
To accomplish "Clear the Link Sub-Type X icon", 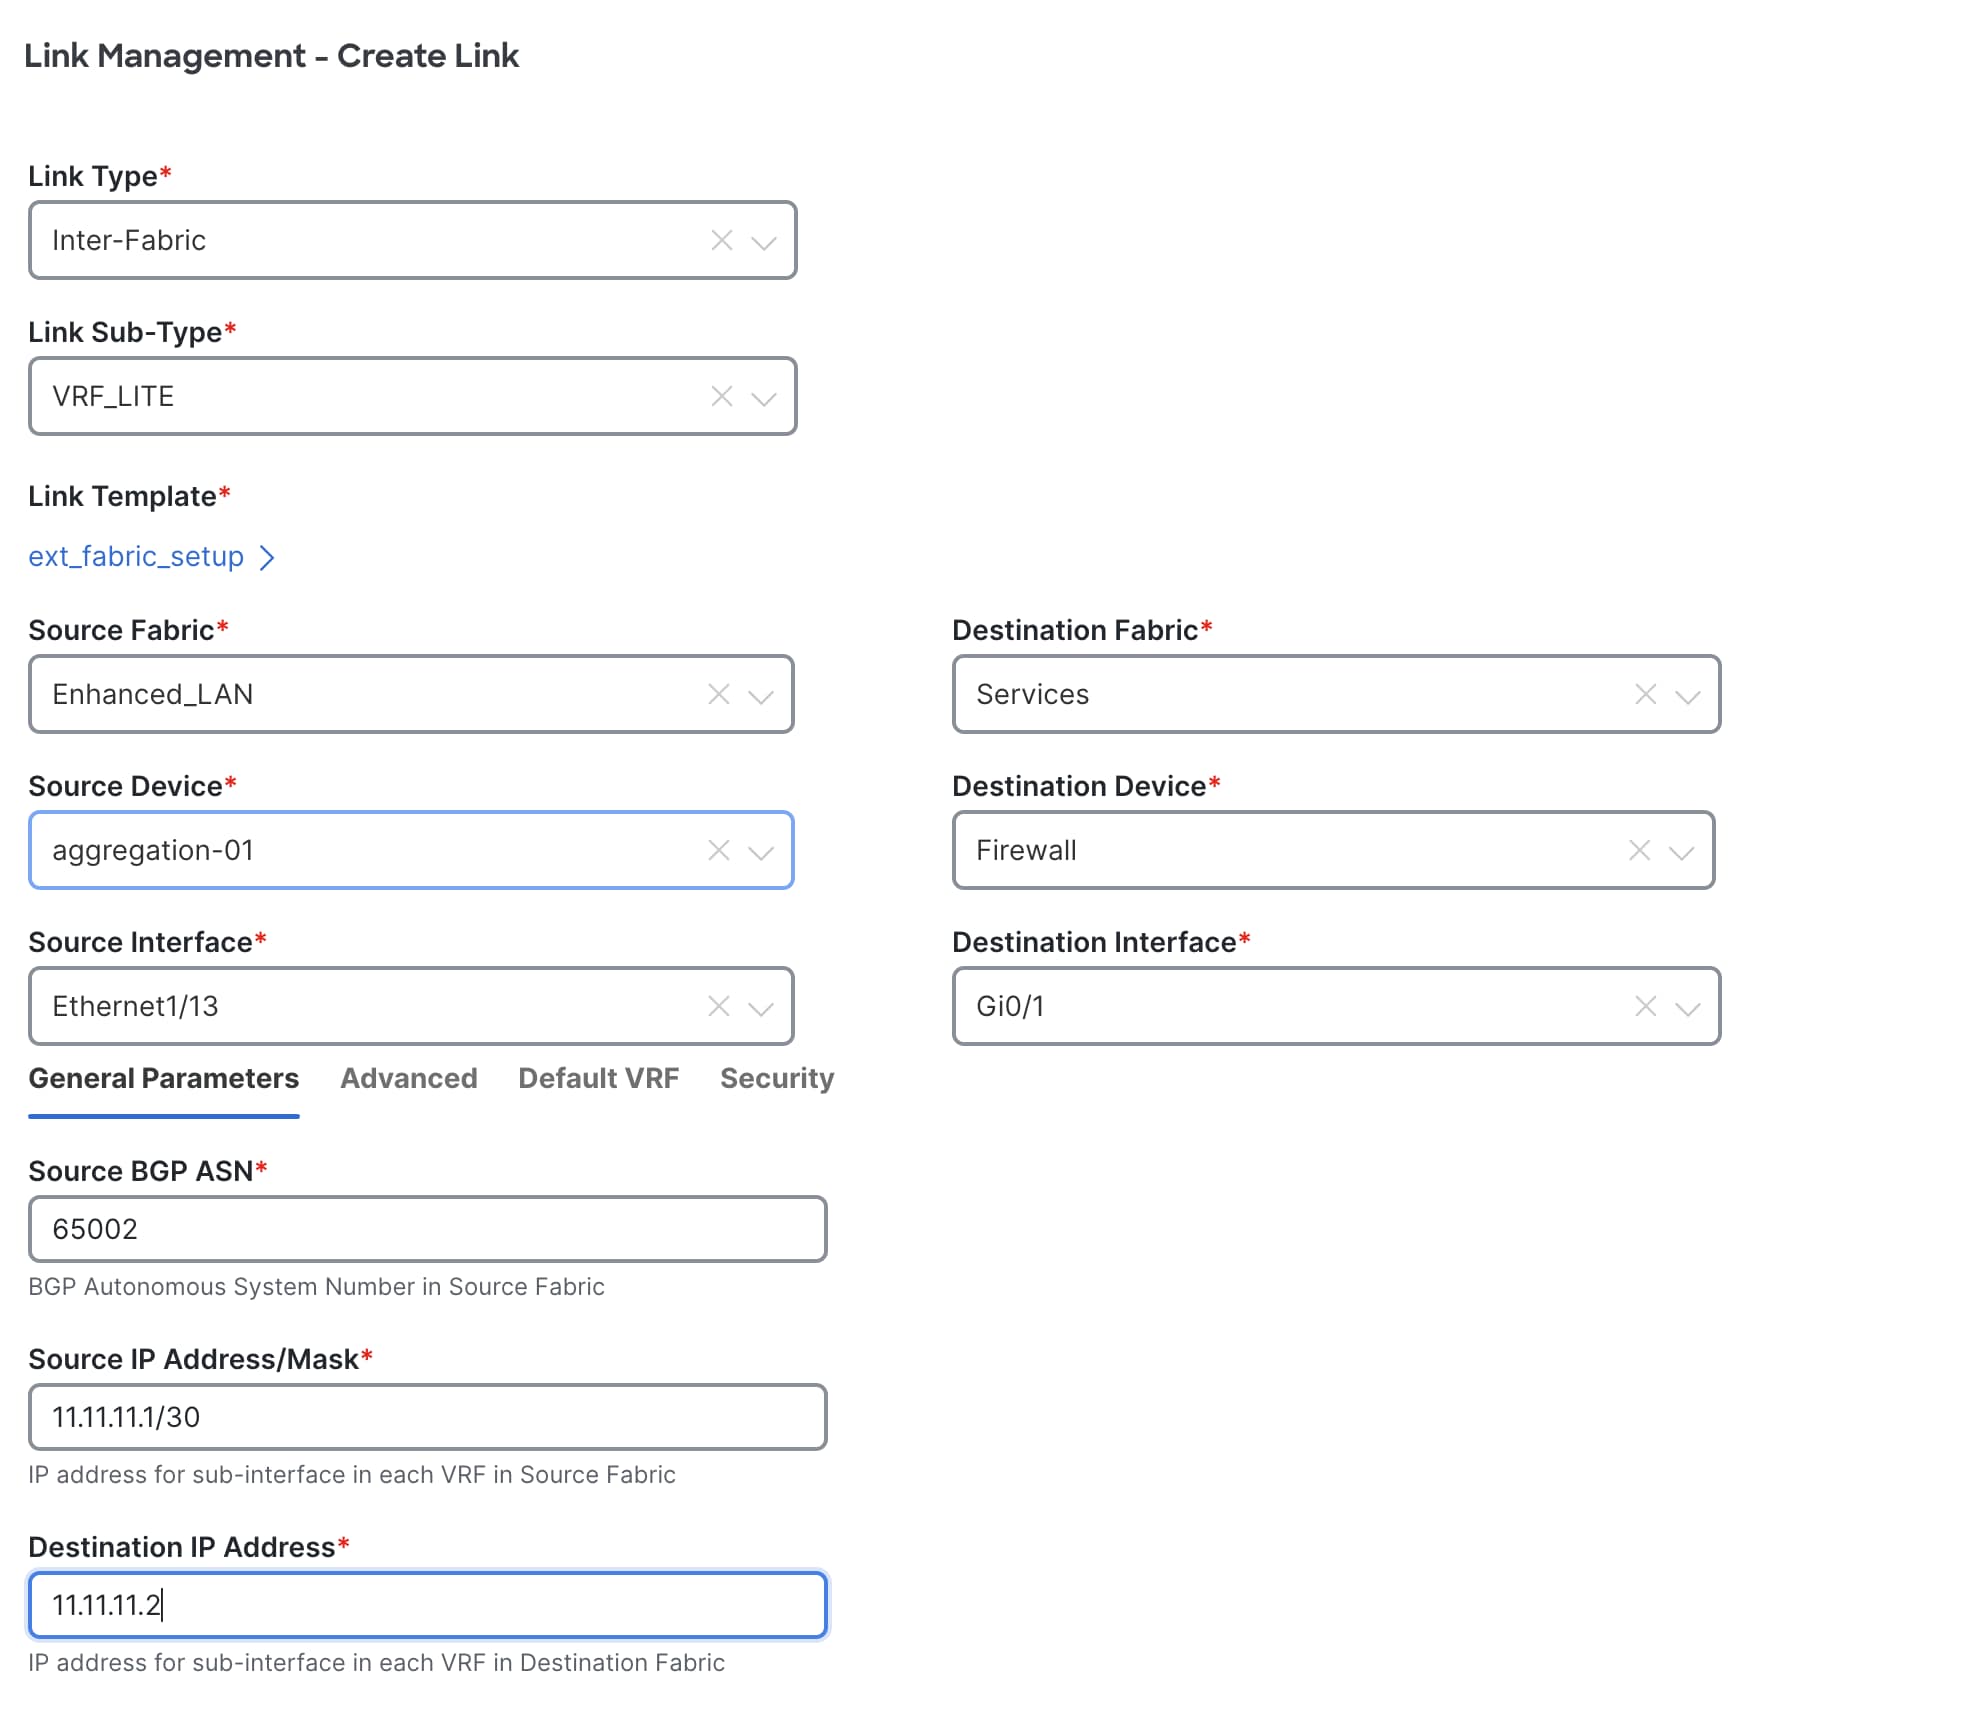I will (721, 396).
